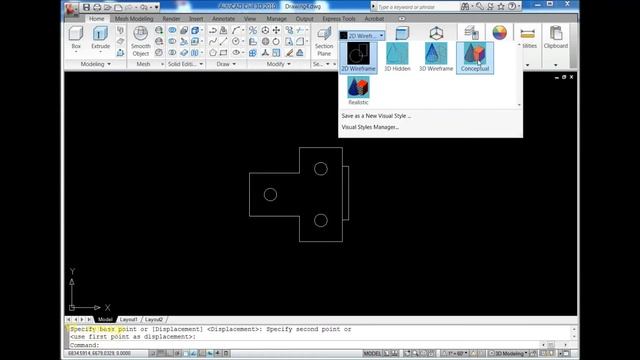Click the 3D Array blue grid icon
This screenshot has width=640, height=360.
click(253, 53)
